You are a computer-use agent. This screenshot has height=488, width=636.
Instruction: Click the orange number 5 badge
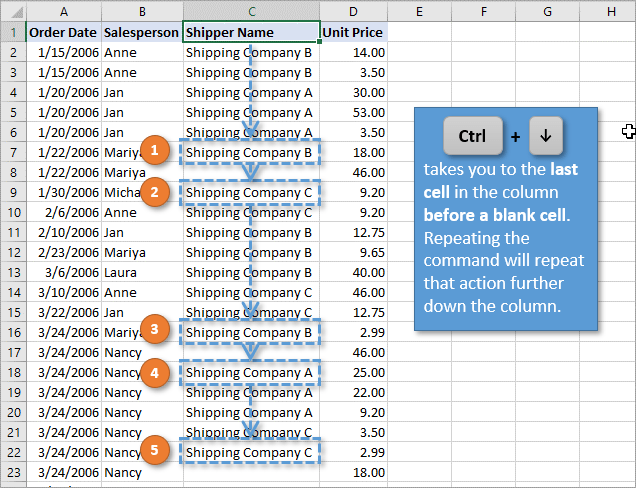[x=153, y=450]
